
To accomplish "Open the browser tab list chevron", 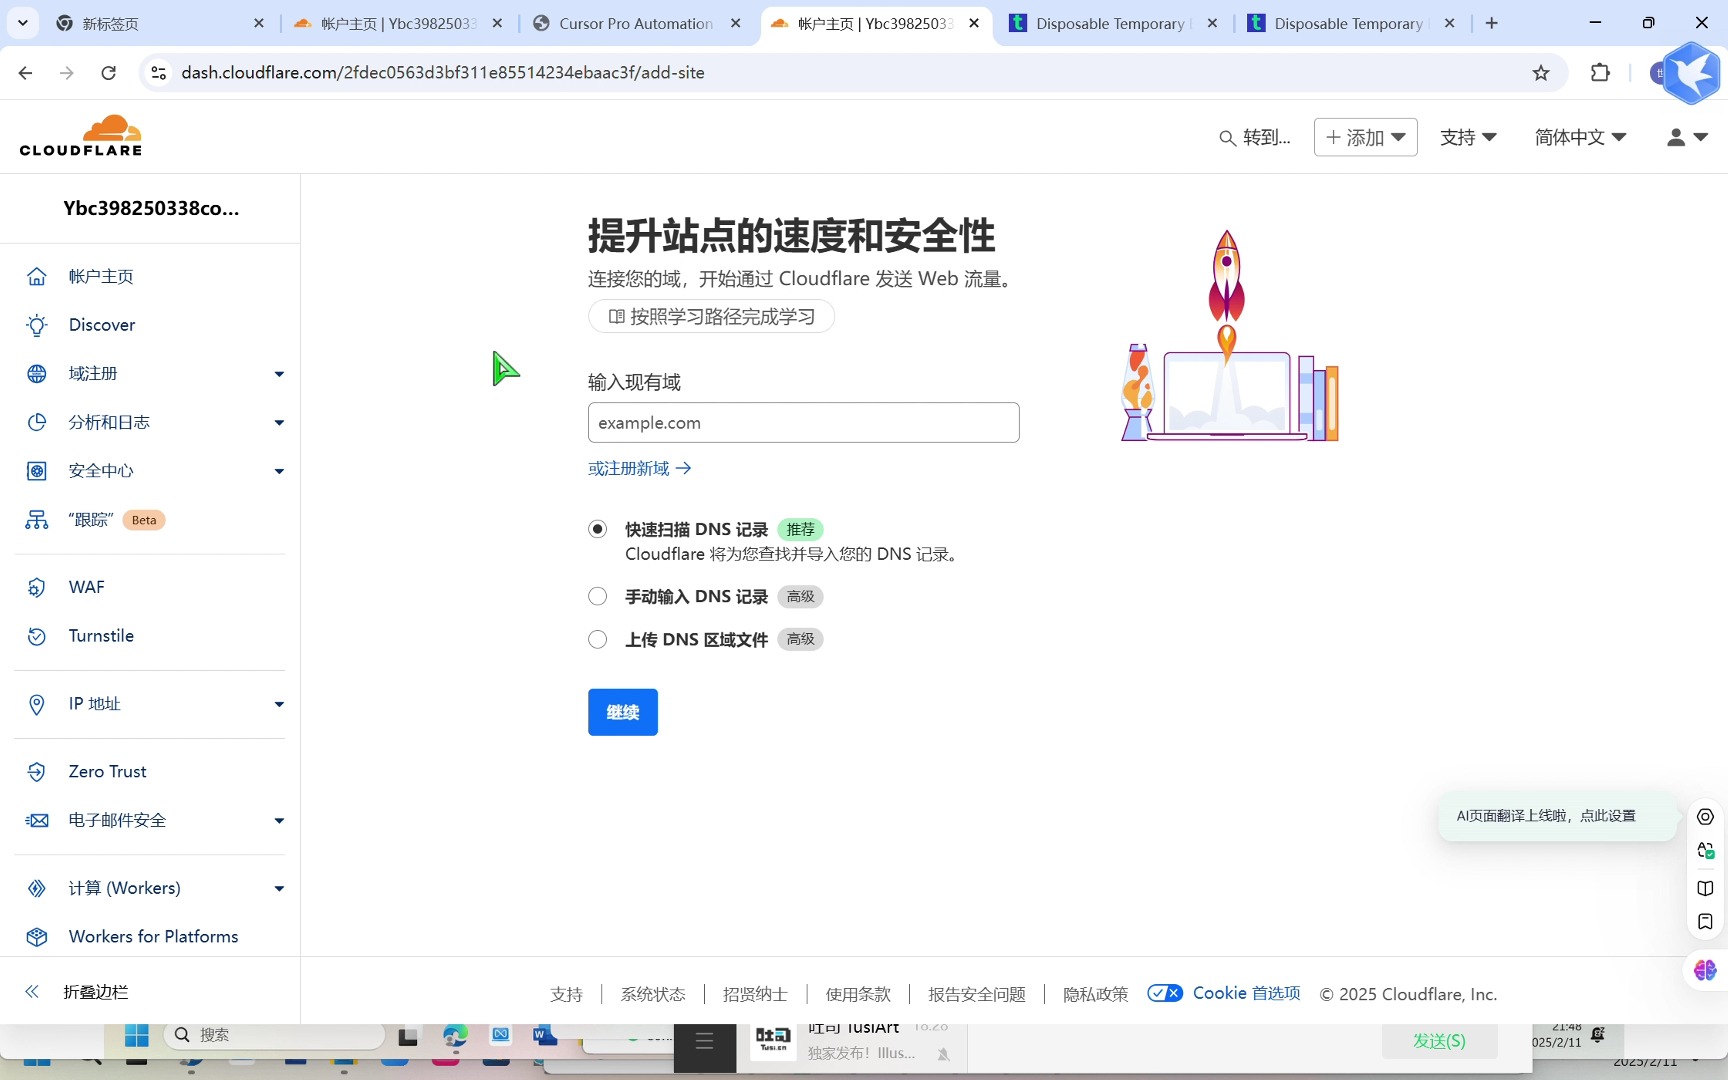I will [22, 23].
